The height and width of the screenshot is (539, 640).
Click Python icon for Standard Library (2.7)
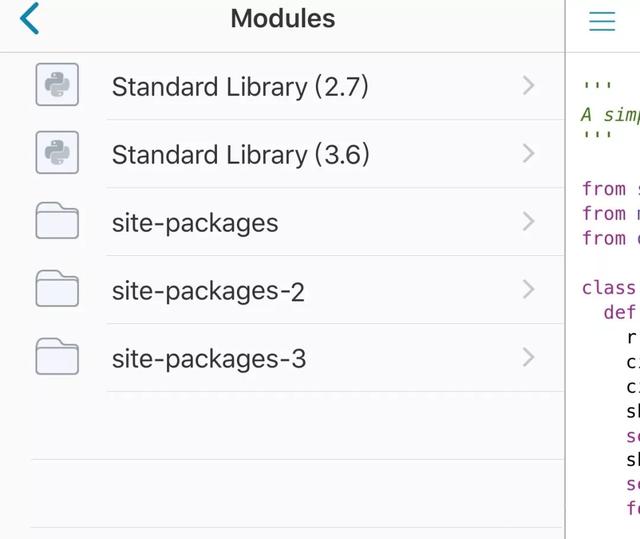click(57, 84)
